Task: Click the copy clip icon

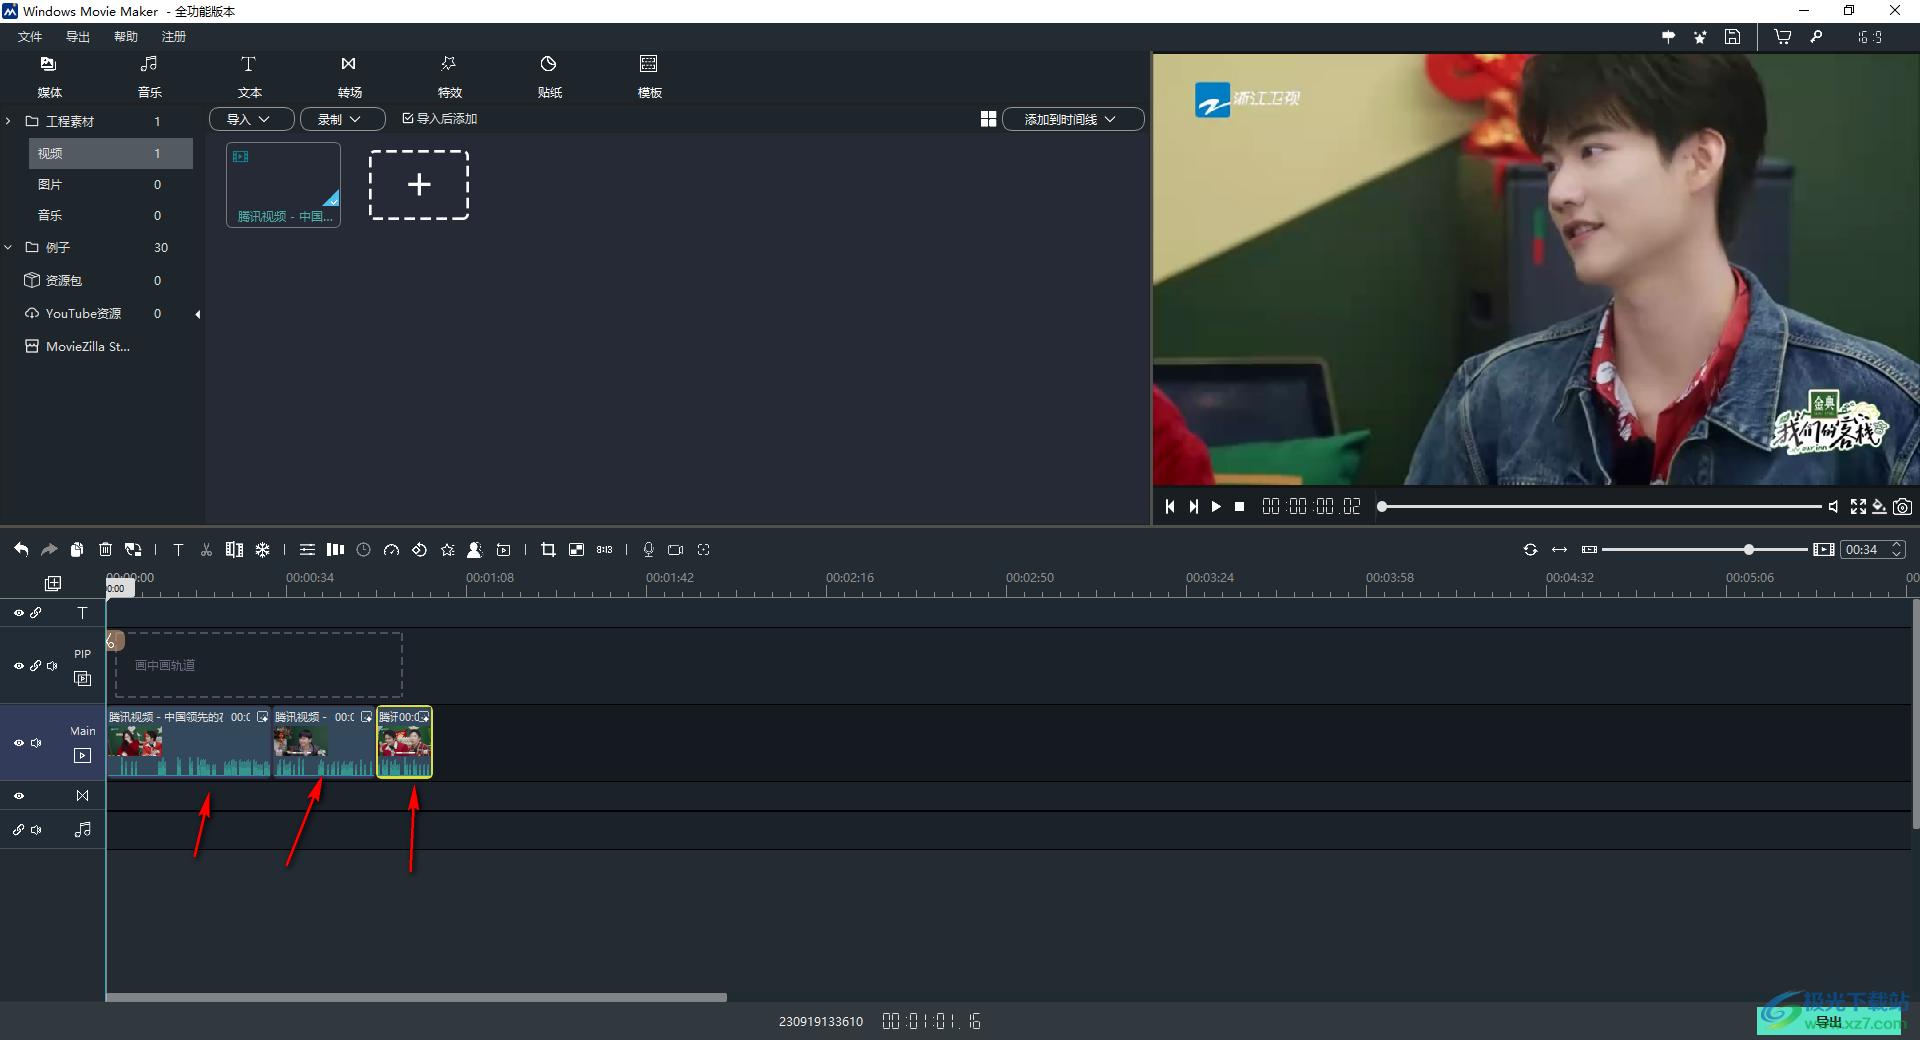Action: [x=77, y=549]
